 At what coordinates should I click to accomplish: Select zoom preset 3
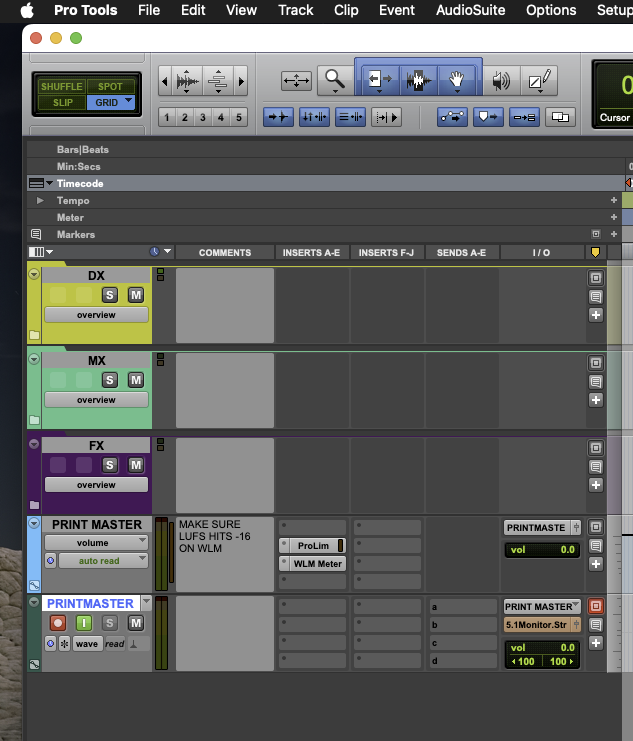[203, 117]
